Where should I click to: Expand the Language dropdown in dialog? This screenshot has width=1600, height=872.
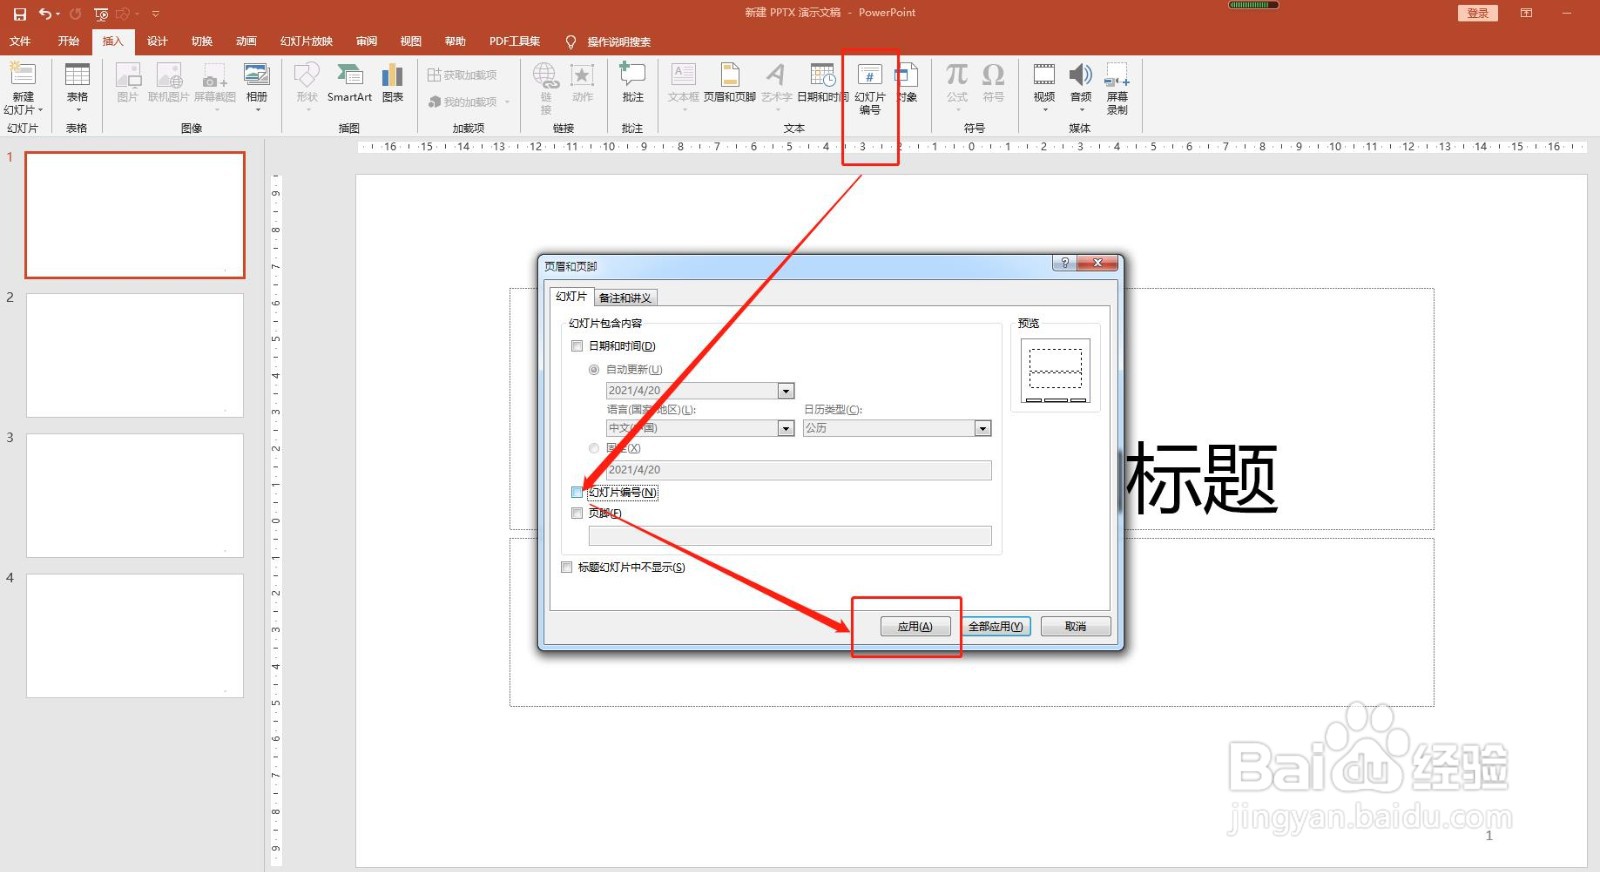(x=786, y=428)
